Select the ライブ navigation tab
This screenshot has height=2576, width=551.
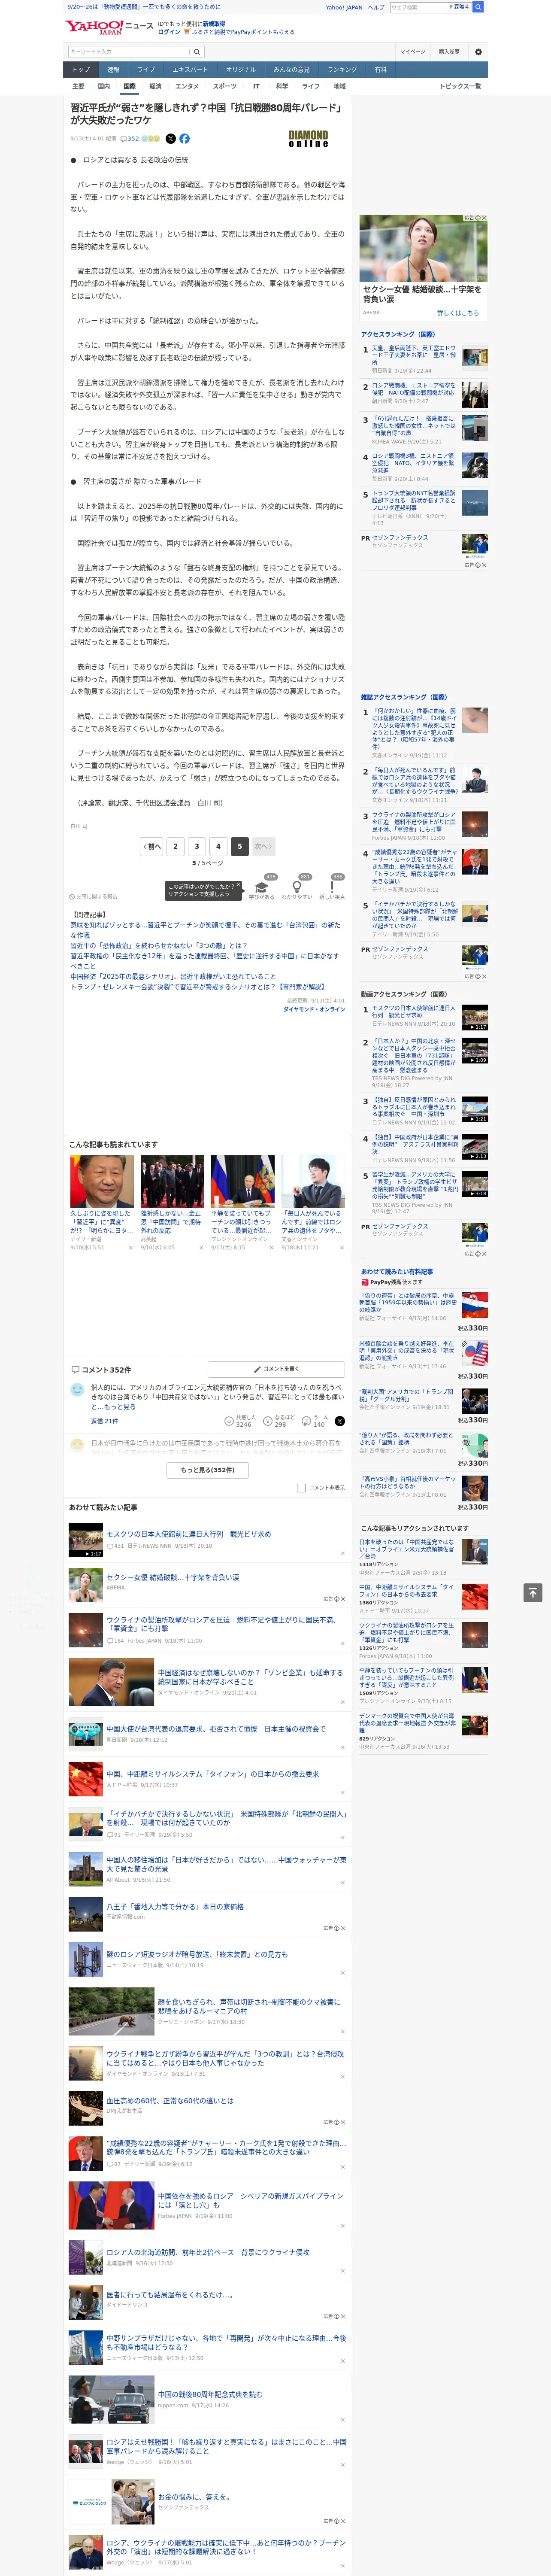coord(146,70)
